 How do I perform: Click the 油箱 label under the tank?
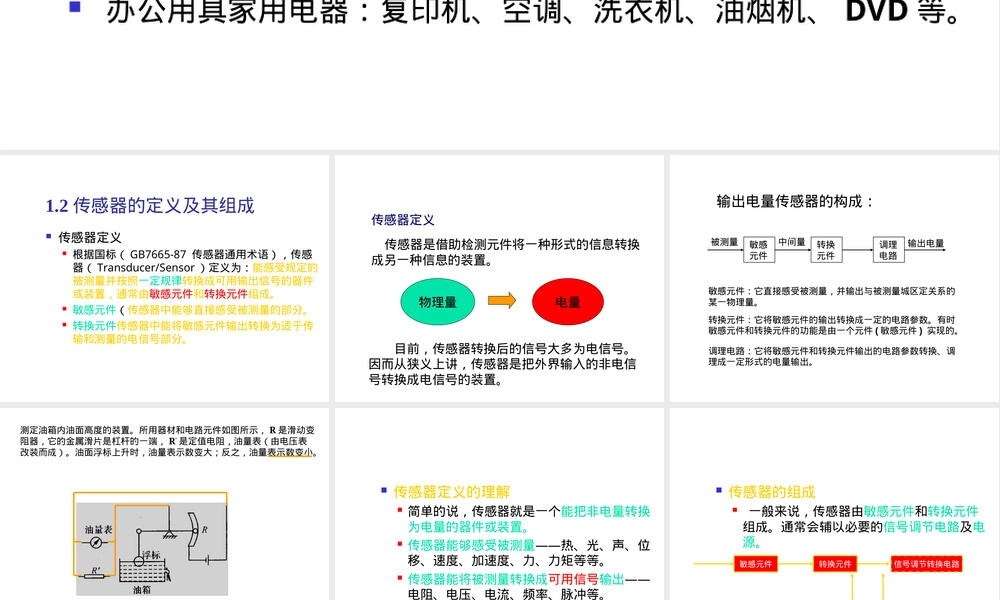click(142, 590)
